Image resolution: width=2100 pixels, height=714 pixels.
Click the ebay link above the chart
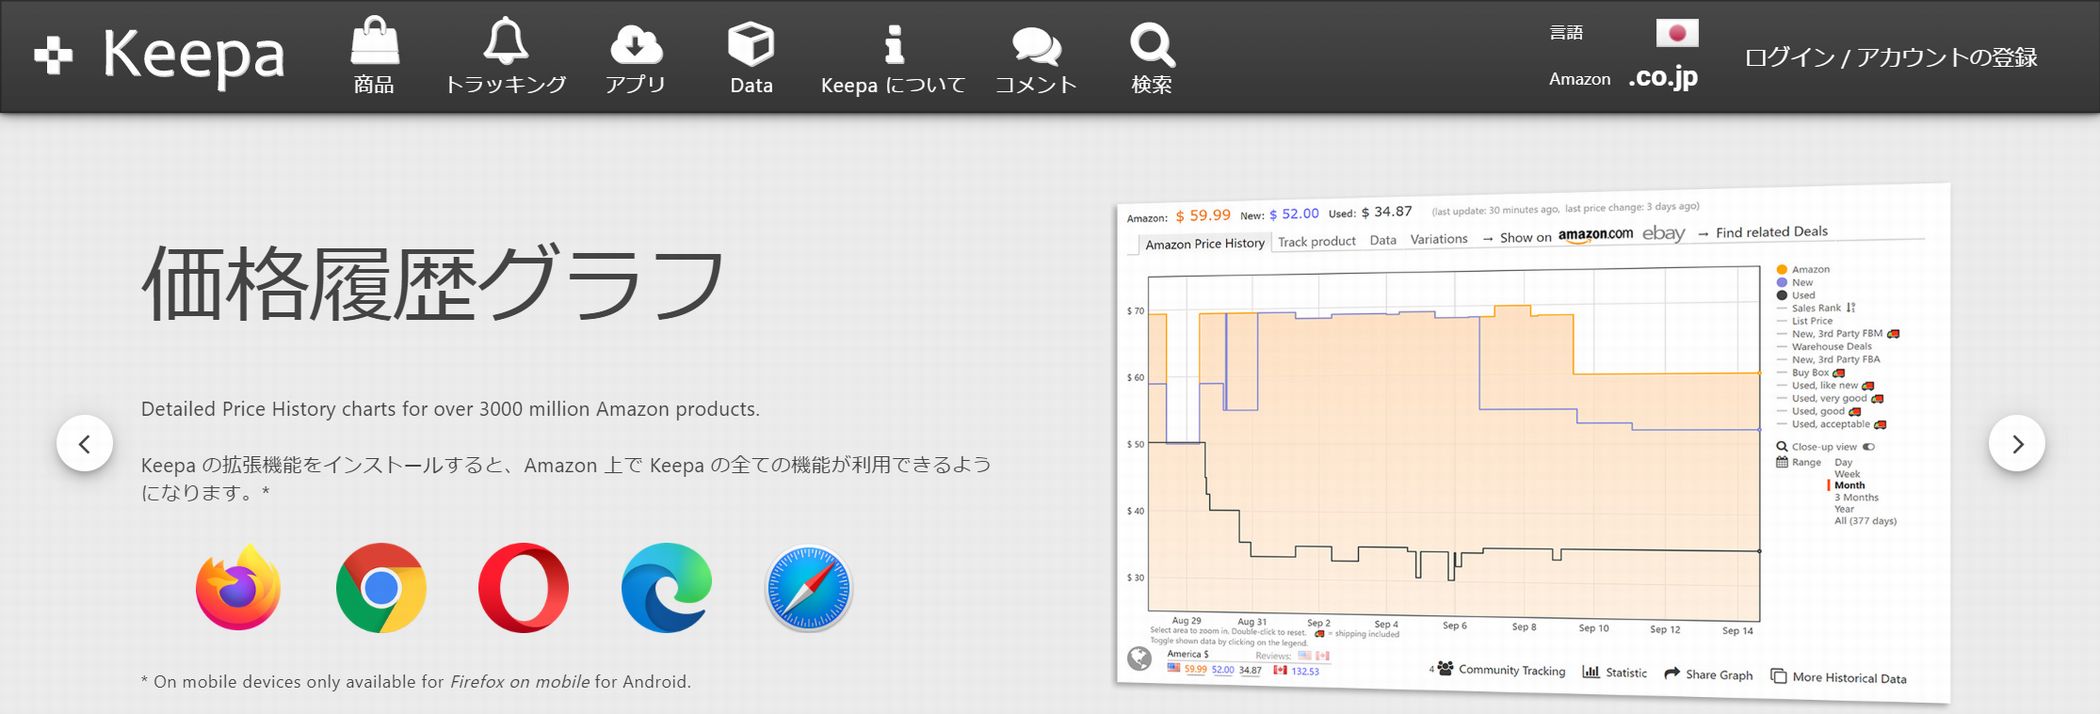pos(1663,233)
